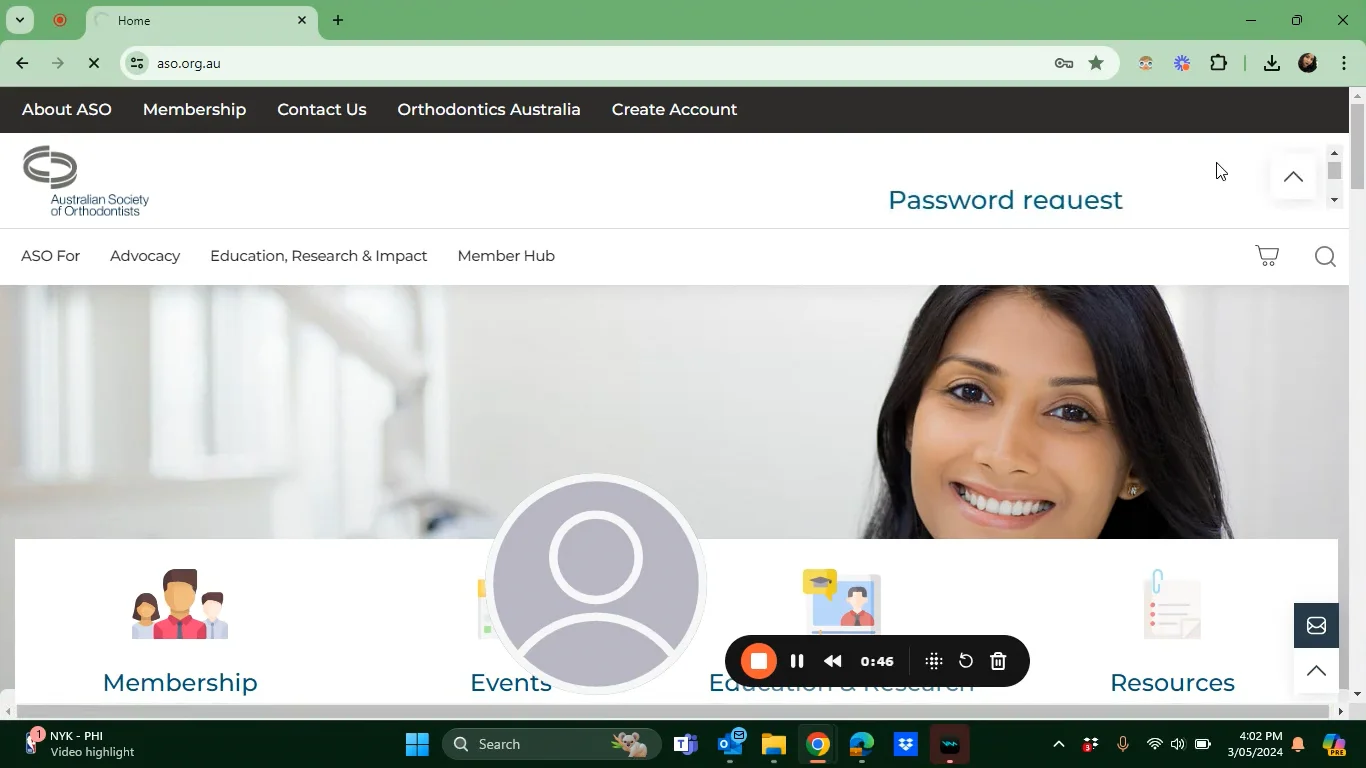Screen dimensions: 1366x768
Task: Go back to the previous page
Action: click(x=22, y=63)
